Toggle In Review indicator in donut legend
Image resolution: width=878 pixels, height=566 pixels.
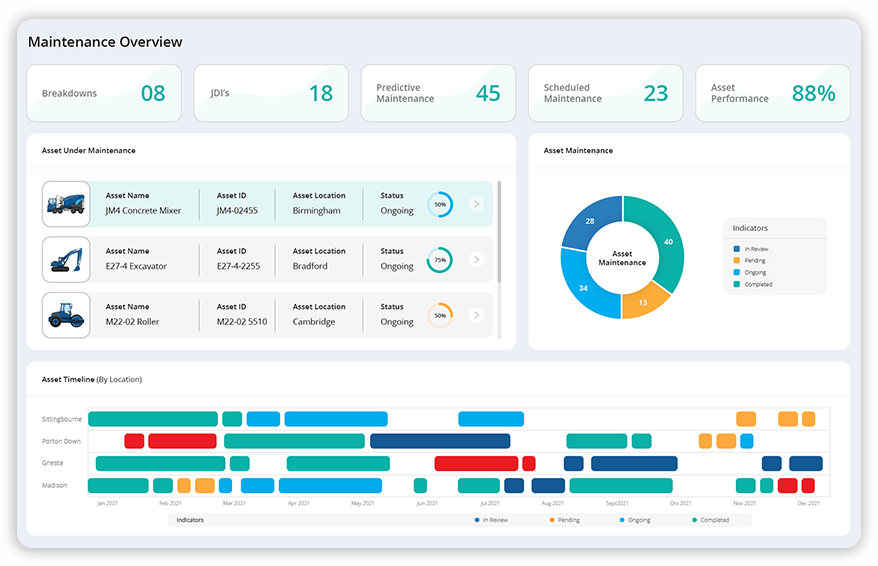pos(757,249)
